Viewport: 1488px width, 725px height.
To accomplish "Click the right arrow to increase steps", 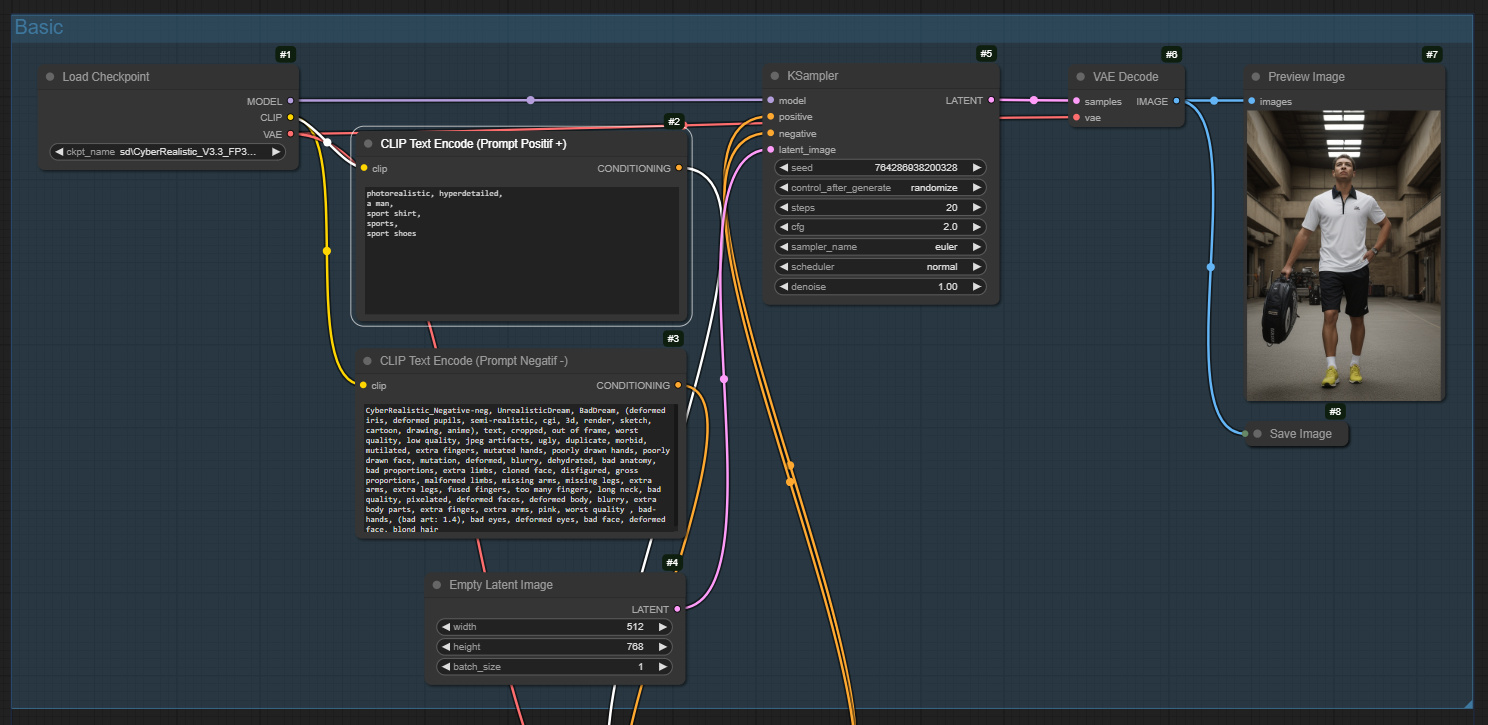I will tap(978, 207).
